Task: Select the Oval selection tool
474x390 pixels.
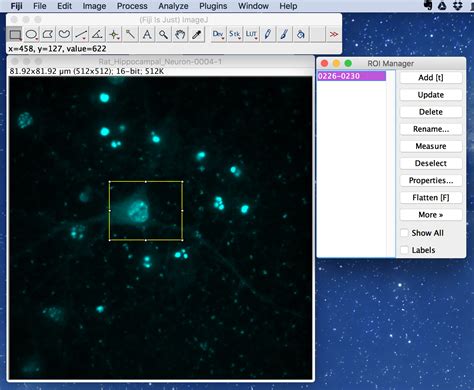Action: (x=31, y=34)
